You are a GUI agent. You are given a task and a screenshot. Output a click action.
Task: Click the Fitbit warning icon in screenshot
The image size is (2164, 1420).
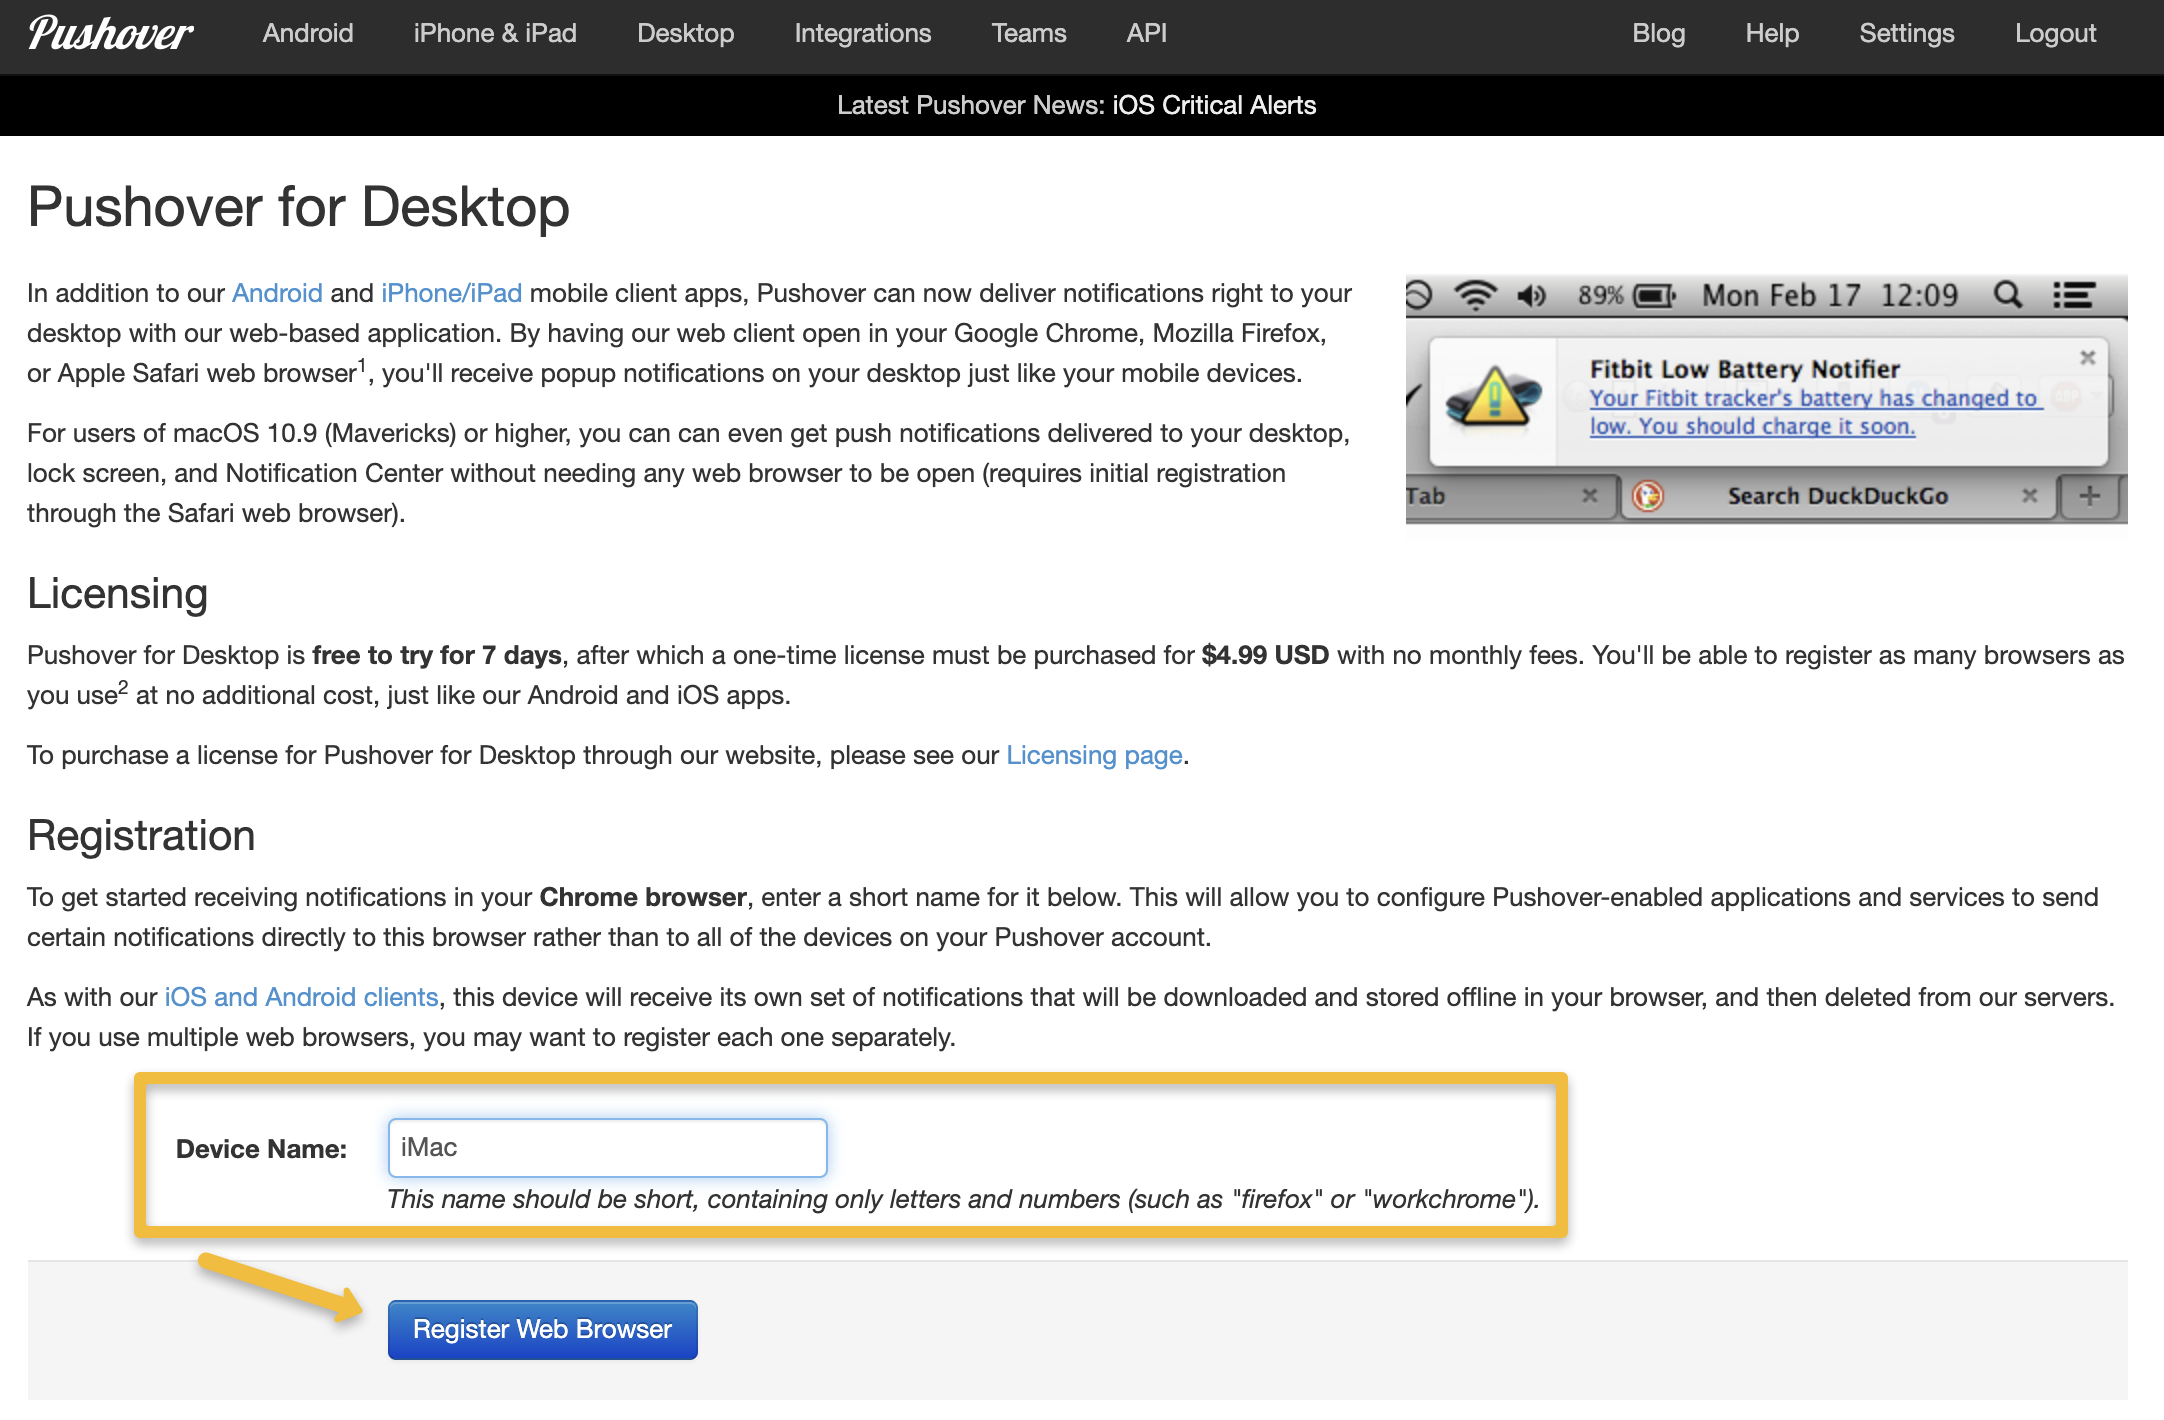1493,398
